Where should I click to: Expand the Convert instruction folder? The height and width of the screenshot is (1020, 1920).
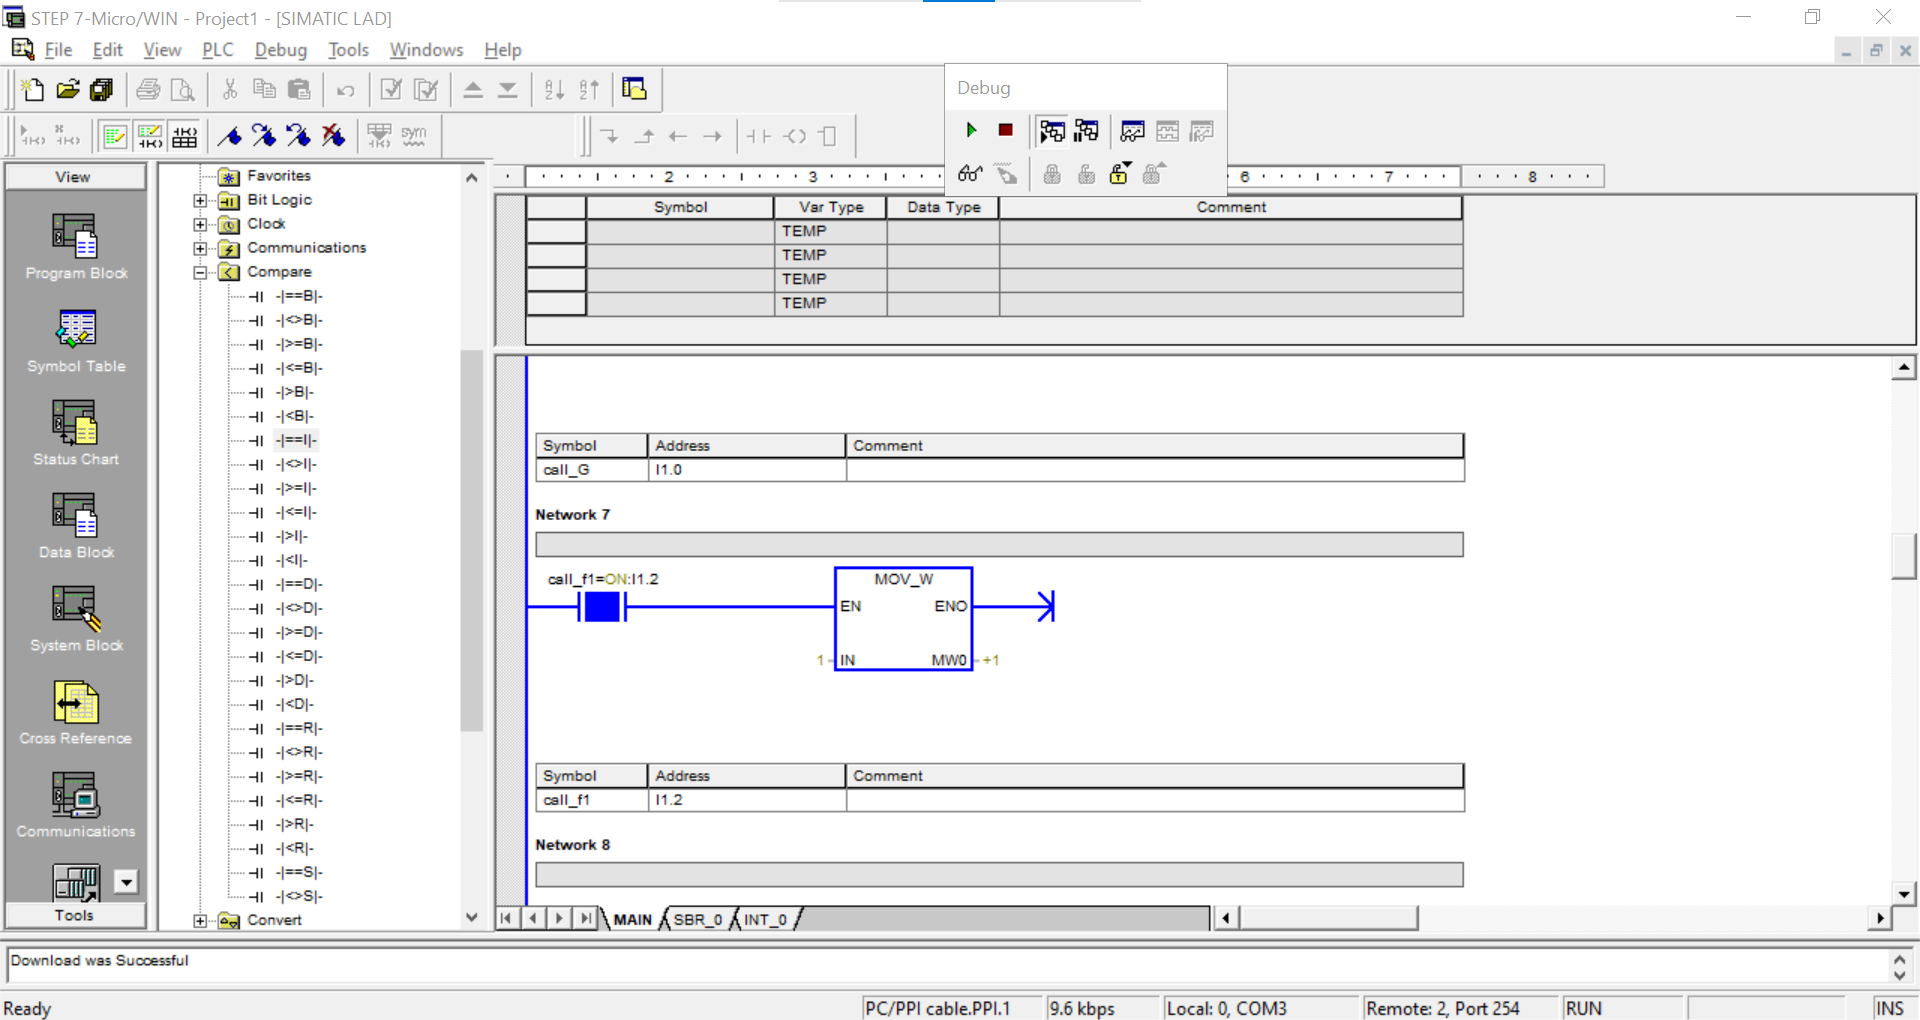point(200,920)
